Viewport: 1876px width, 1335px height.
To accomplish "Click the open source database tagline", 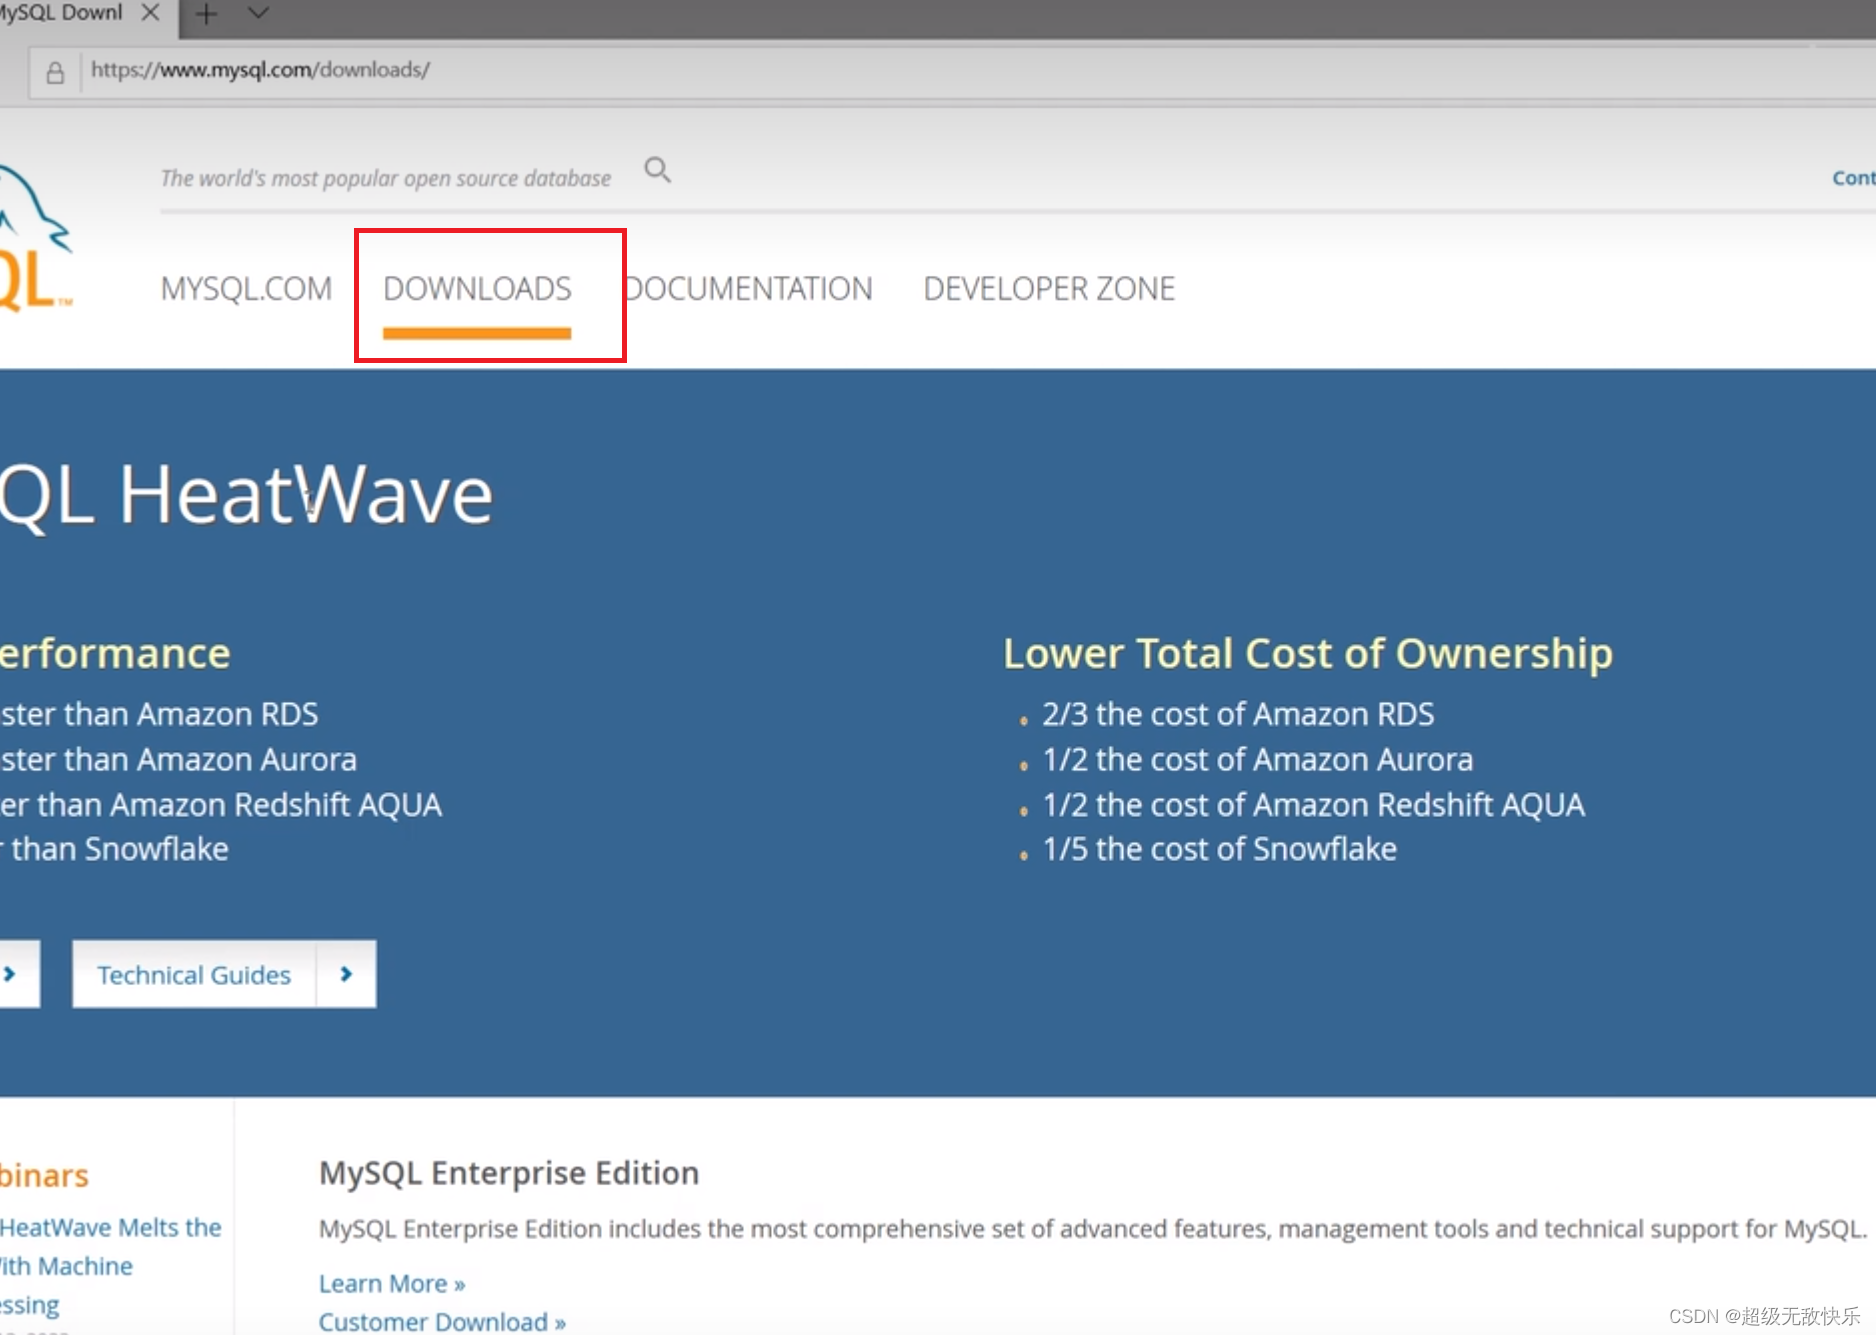I will point(386,178).
